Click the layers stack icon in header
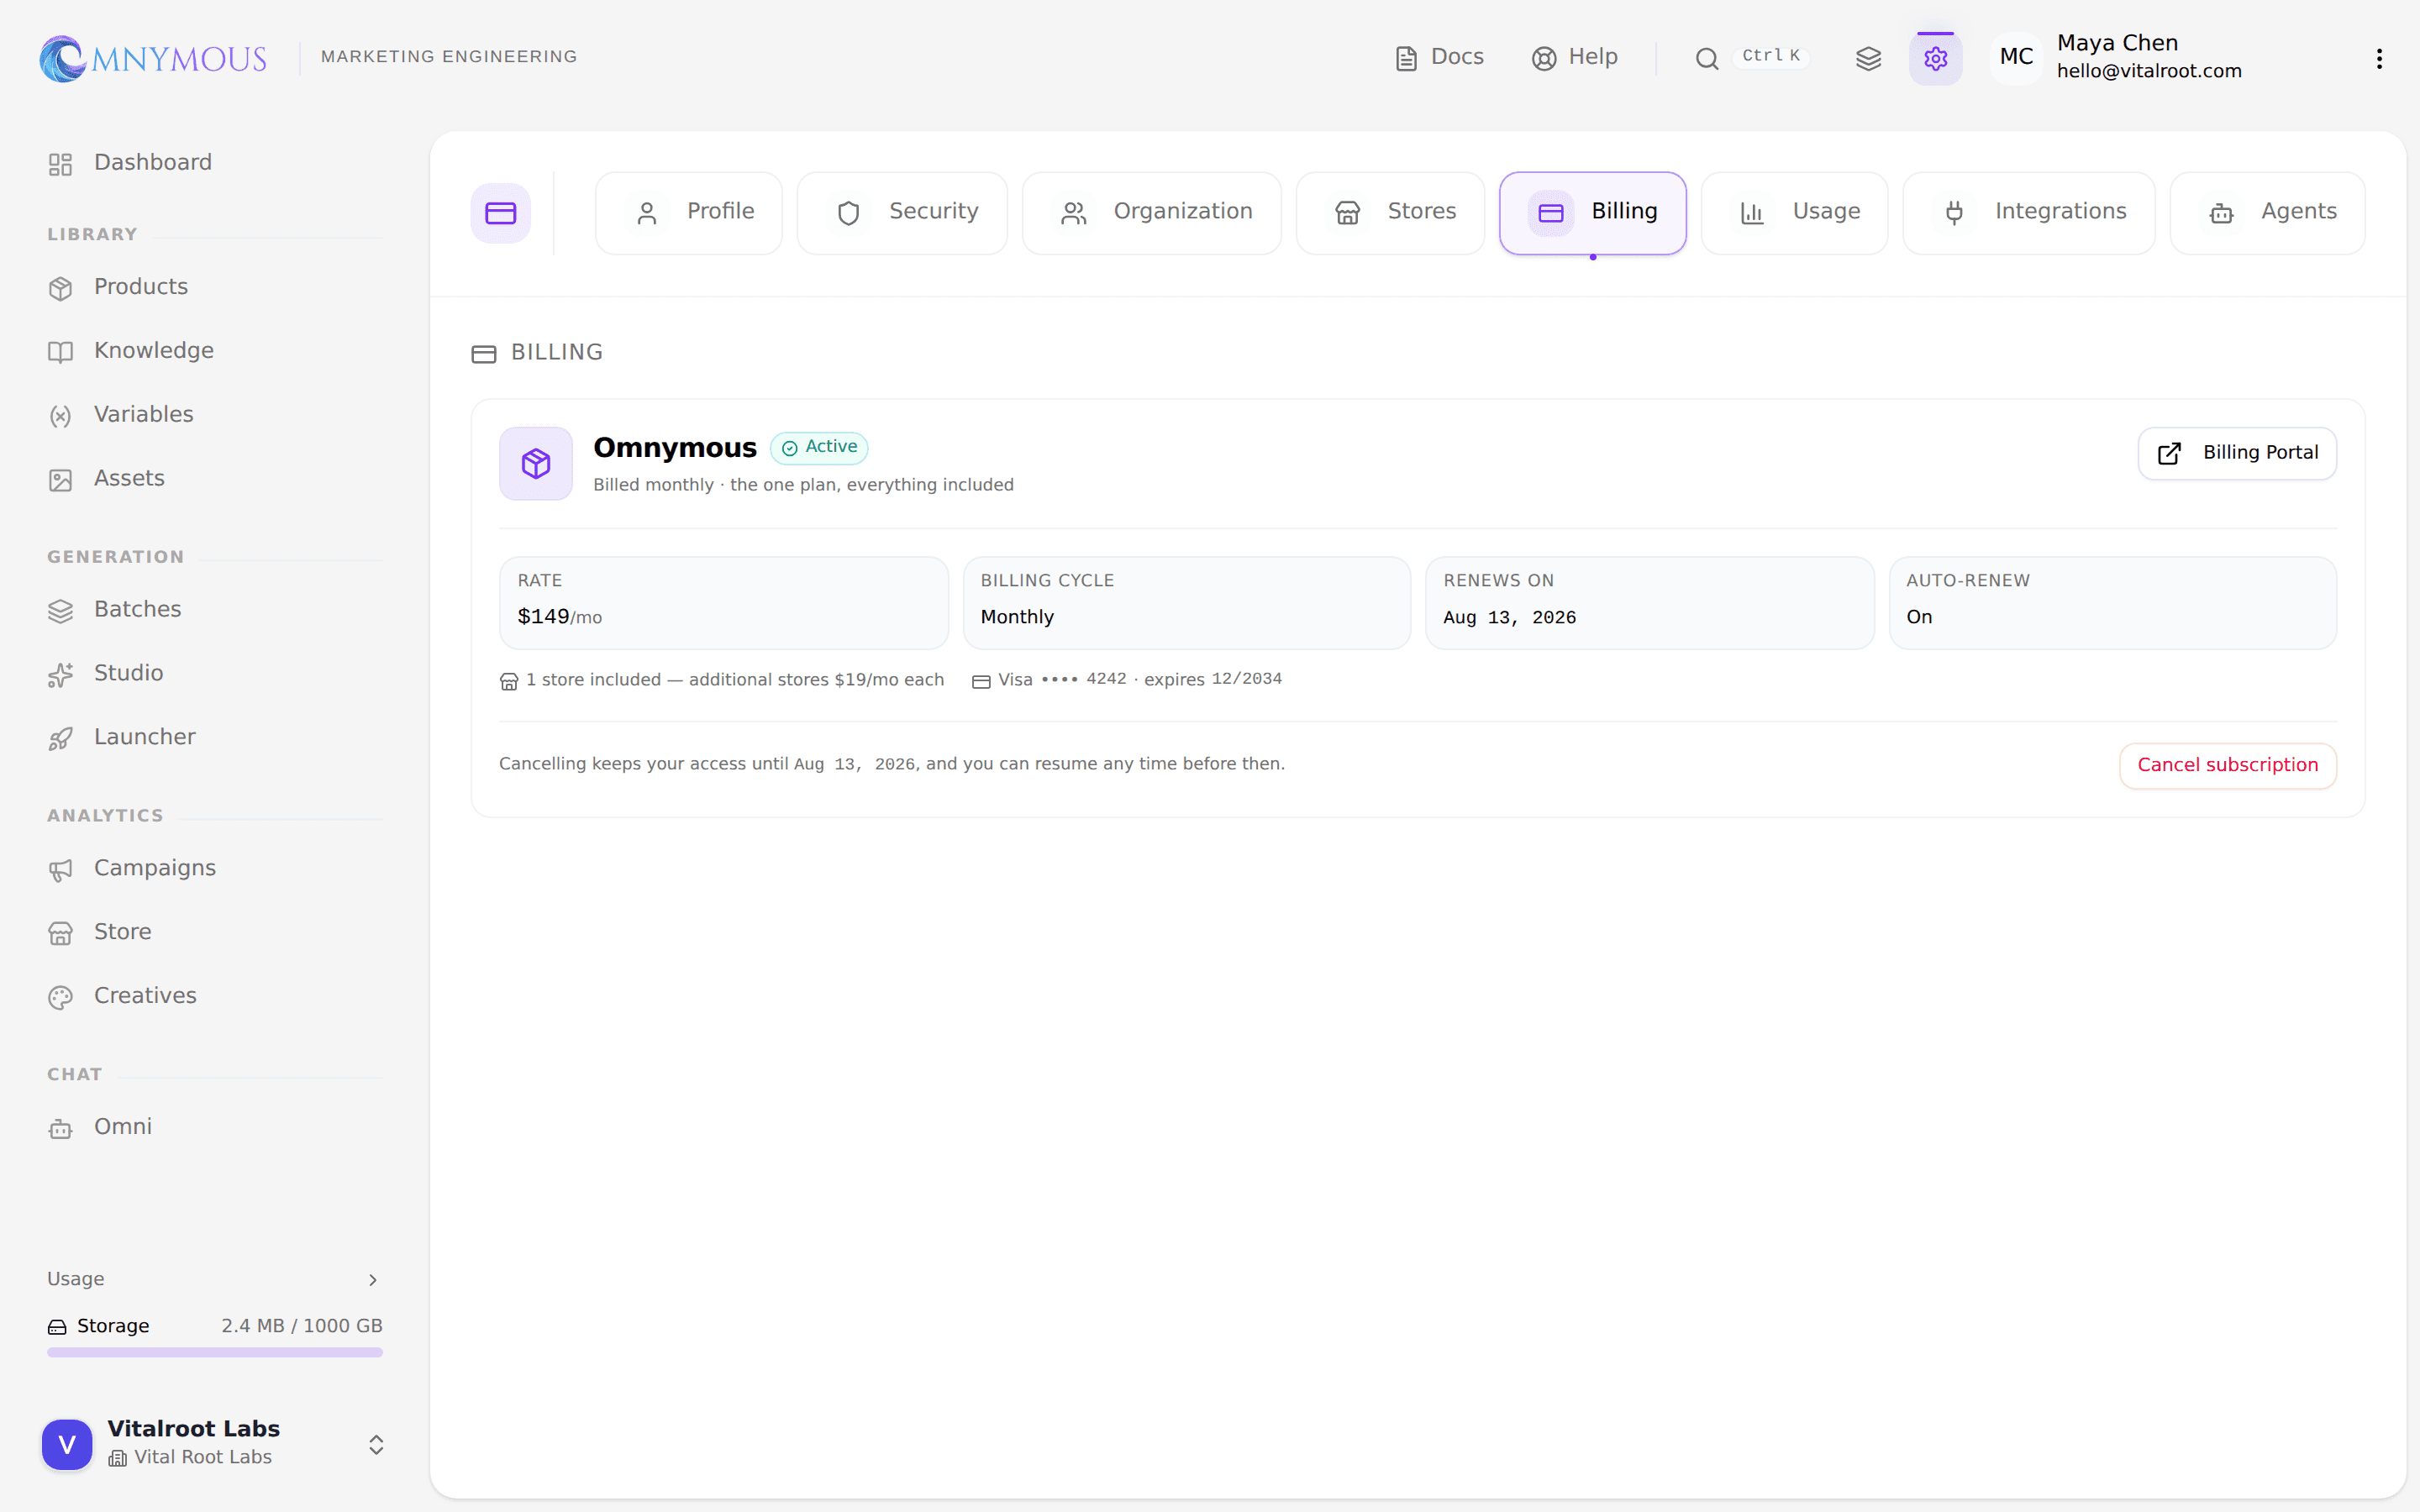 coord(1868,58)
